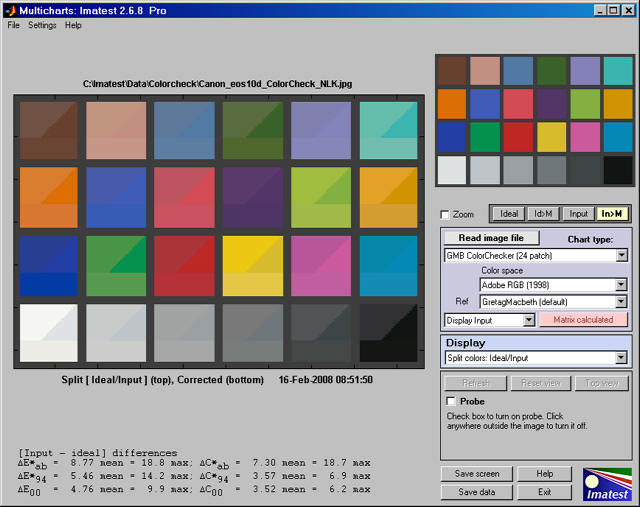Click the Top view button
Viewport: 640px width, 507px height.
tap(602, 383)
